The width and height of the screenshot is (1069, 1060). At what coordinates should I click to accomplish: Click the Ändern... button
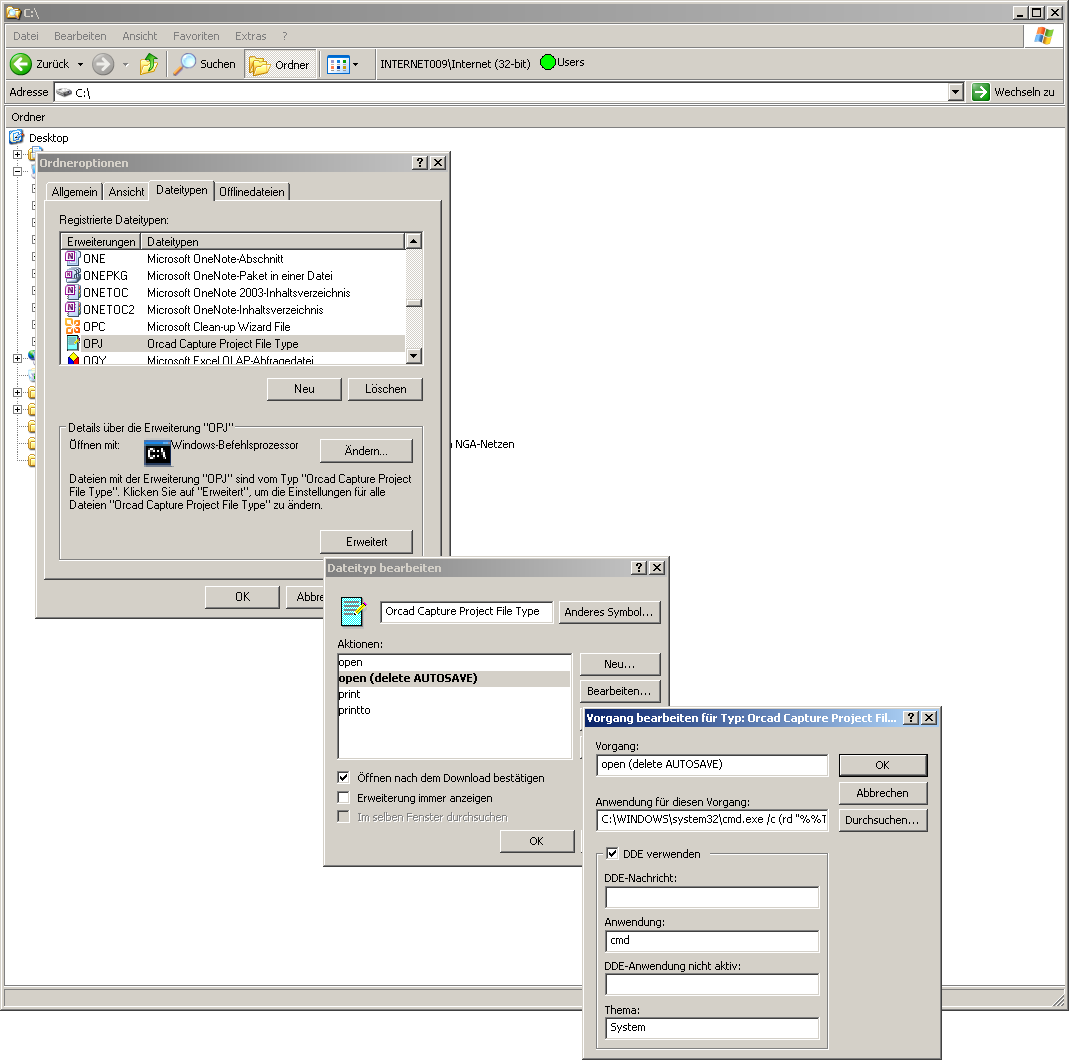click(x=366, y=451)
